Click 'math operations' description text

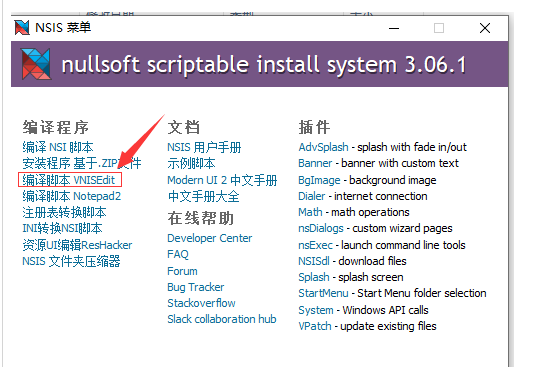tap(370, 212)
